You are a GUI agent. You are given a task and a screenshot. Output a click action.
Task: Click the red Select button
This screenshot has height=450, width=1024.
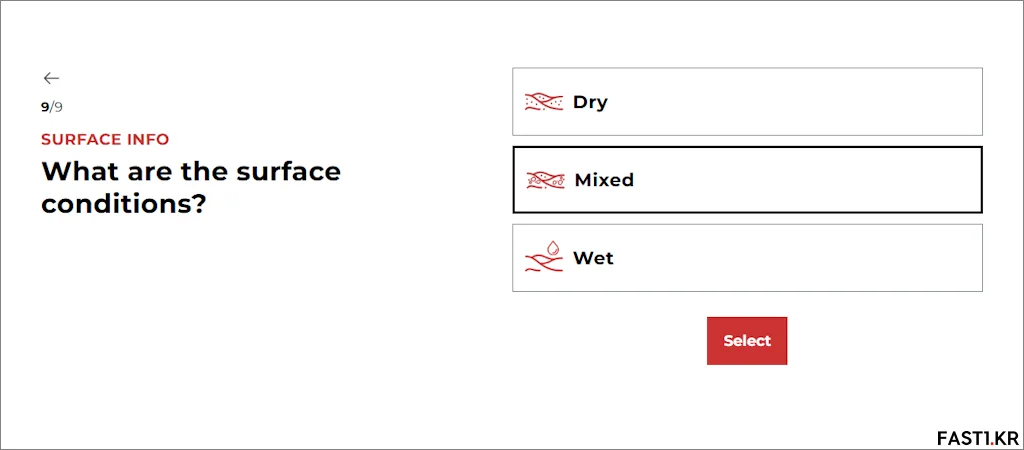(747, 341)
